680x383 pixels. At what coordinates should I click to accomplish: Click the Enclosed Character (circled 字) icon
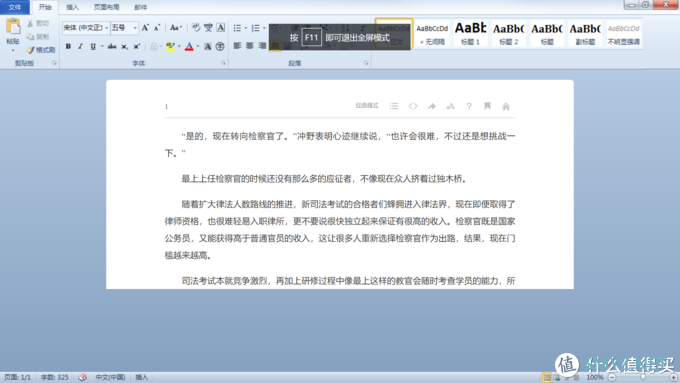pos(220,46)
